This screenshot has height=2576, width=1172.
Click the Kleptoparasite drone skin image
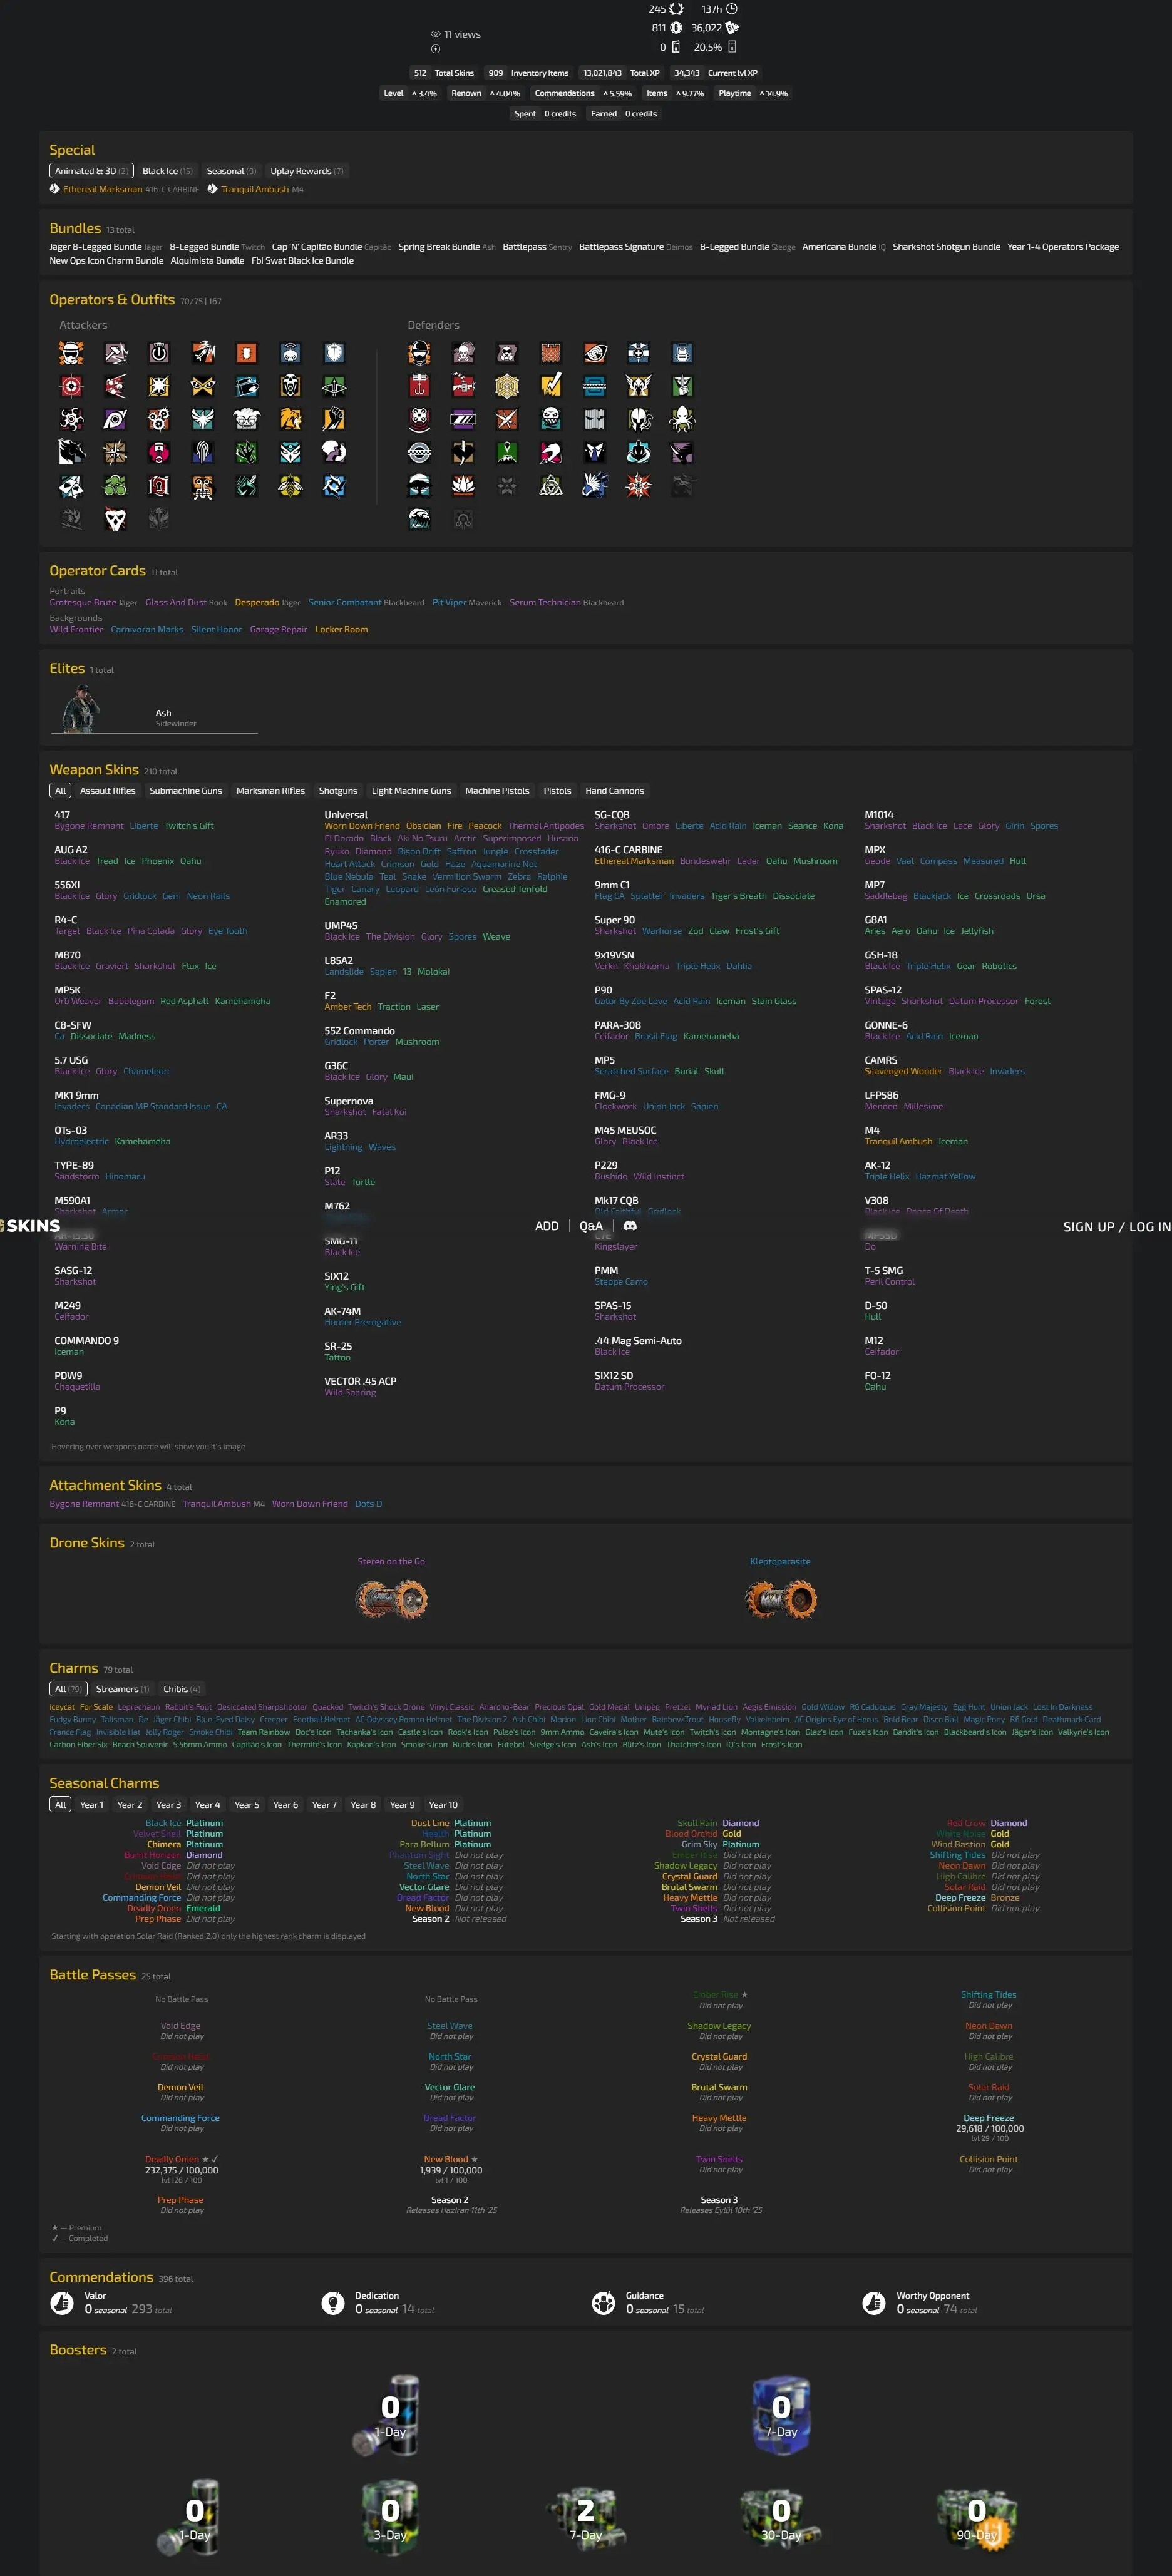(x=780, y=1599)
